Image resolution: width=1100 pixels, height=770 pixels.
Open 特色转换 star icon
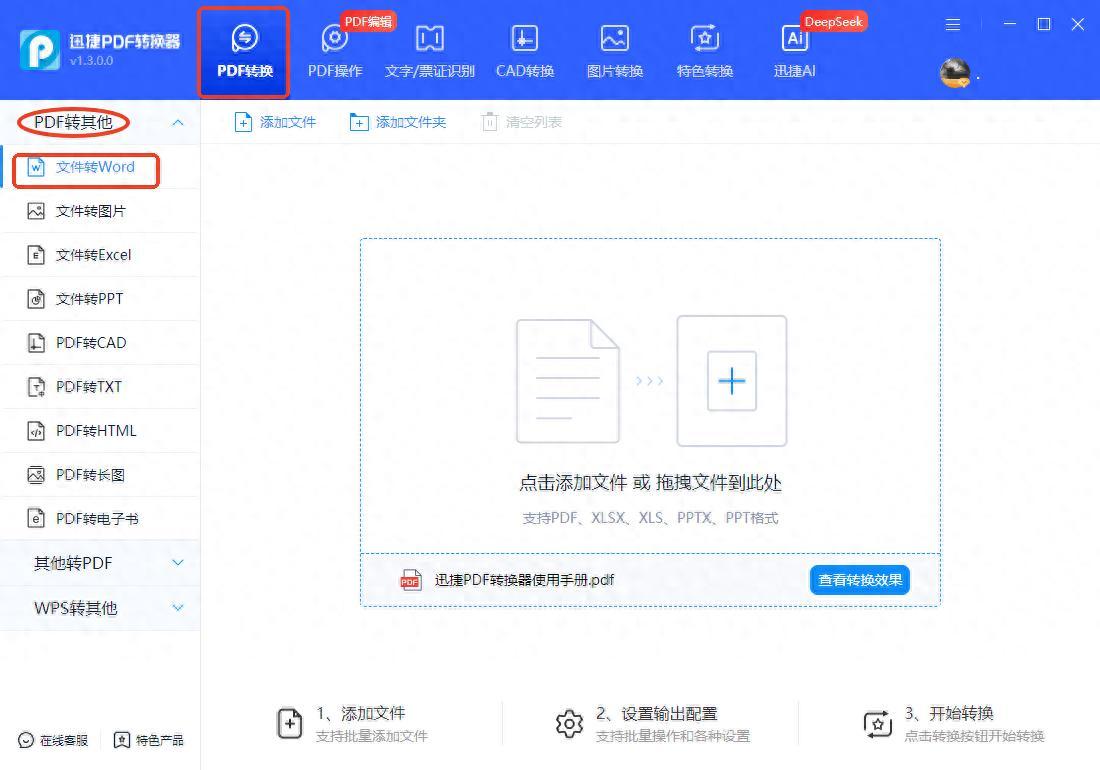[x=705, y=40]
